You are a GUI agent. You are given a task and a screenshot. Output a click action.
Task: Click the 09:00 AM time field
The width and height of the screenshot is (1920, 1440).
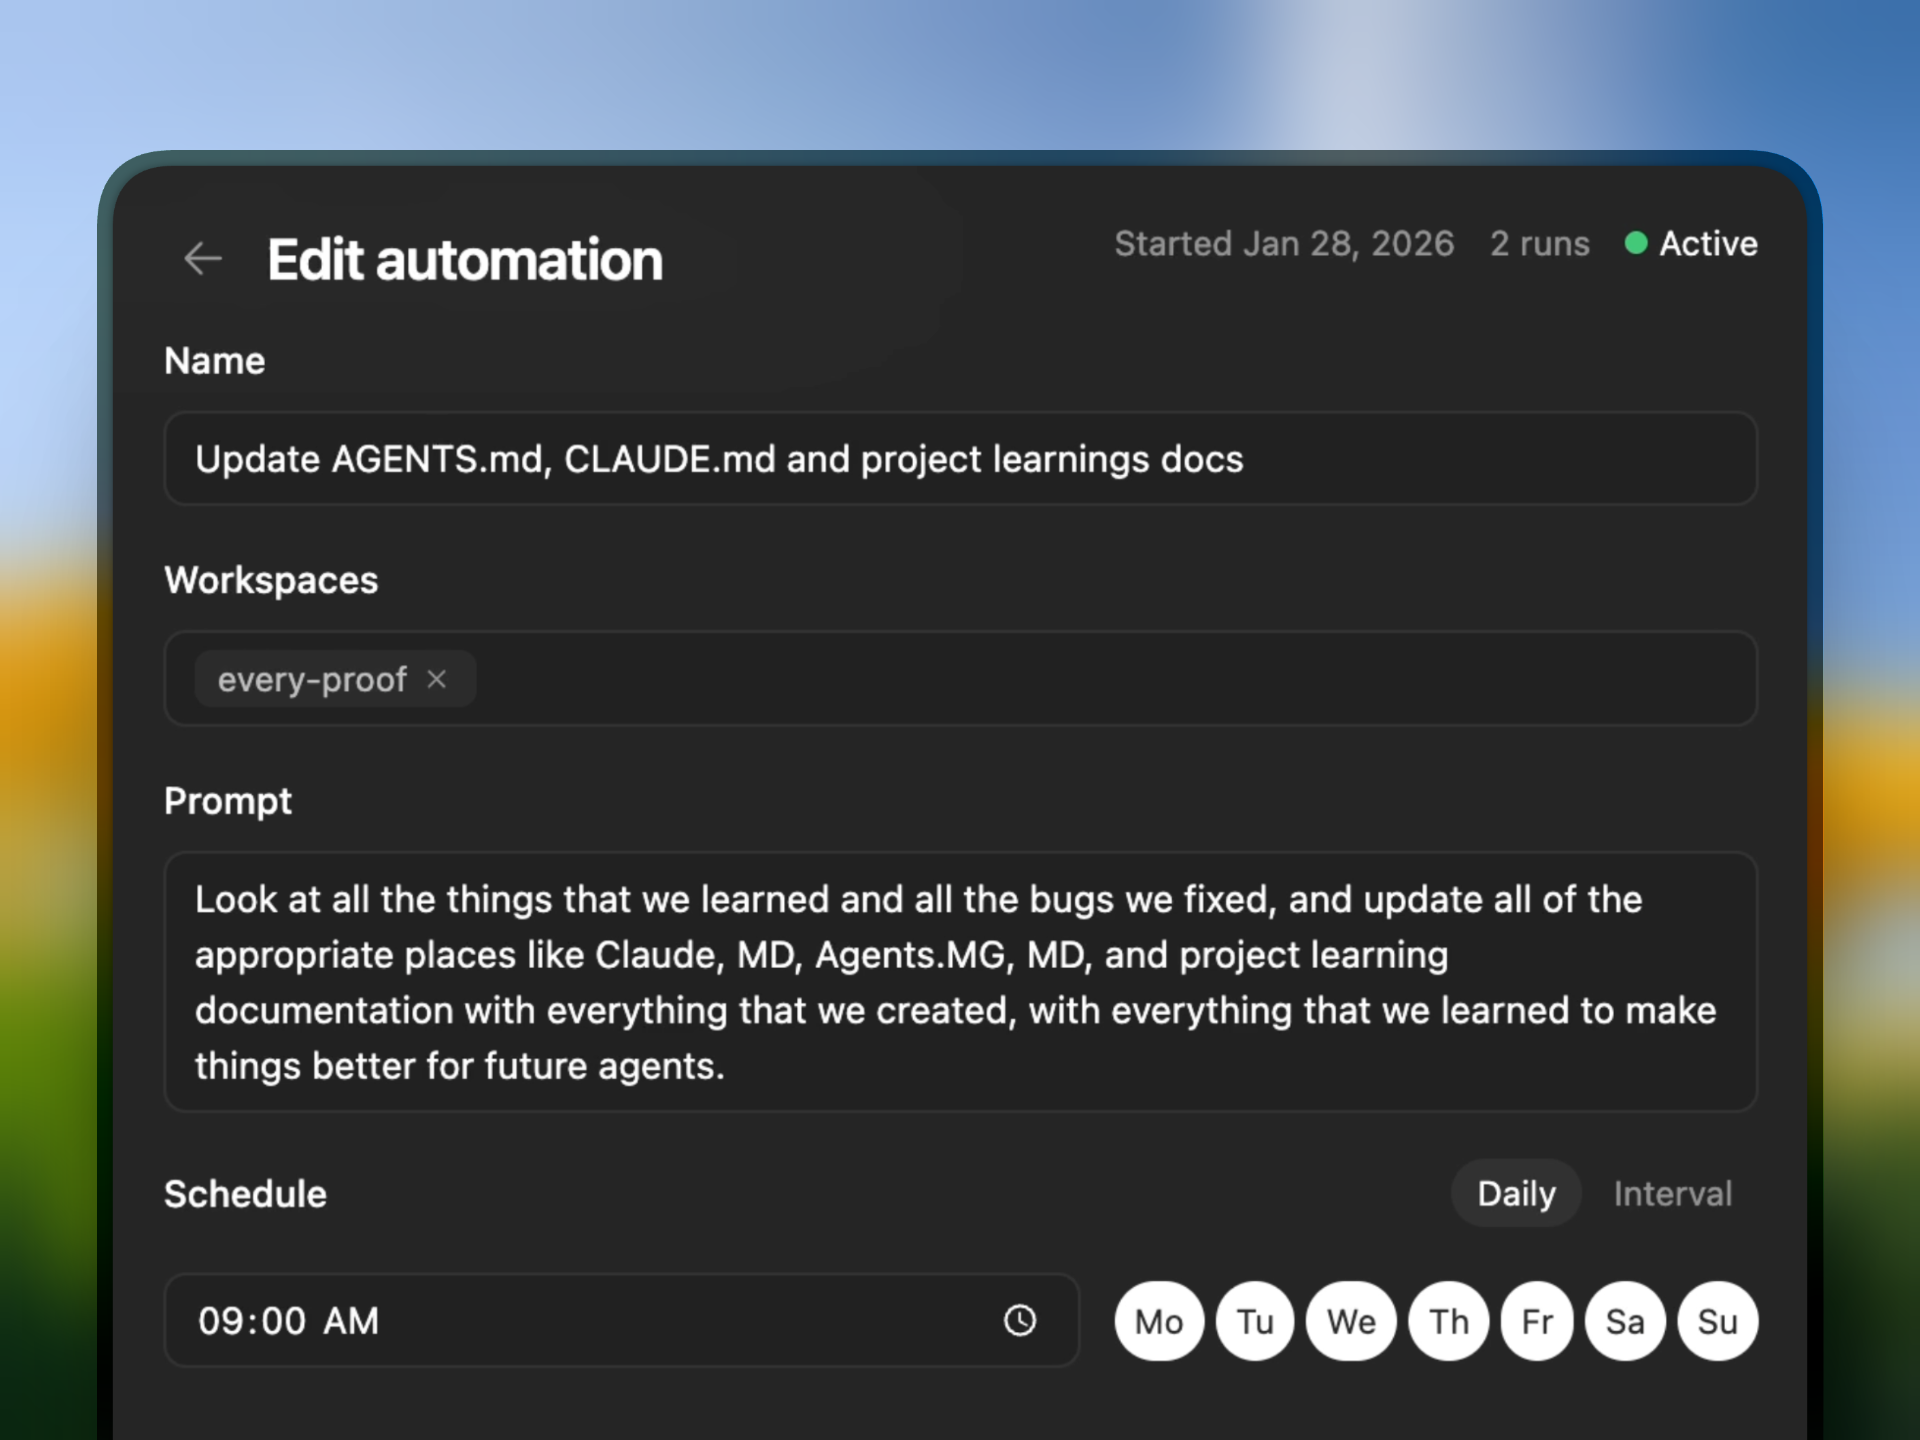tap(500, 1320)
